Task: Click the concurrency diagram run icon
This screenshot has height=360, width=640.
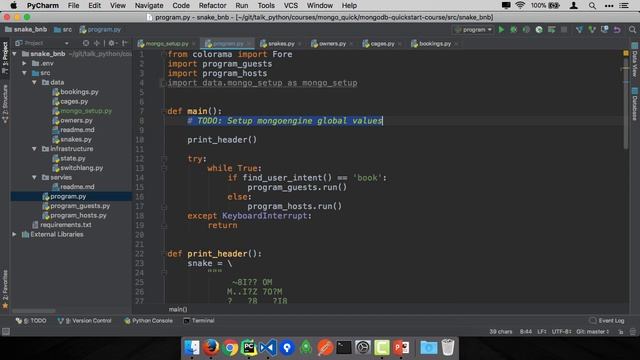Action: (551, 29)
